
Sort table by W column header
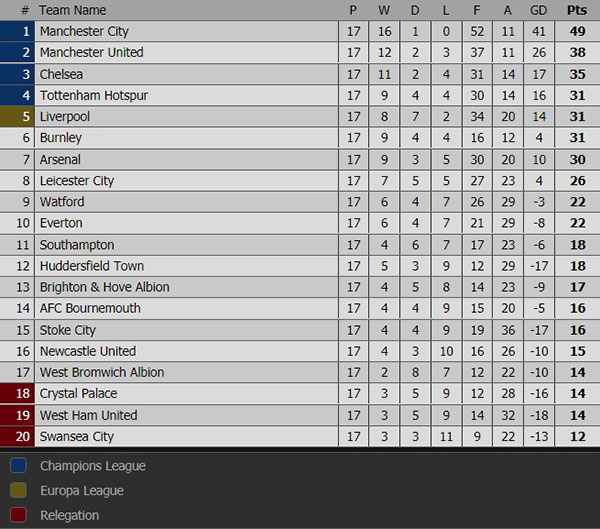(384, 10)
